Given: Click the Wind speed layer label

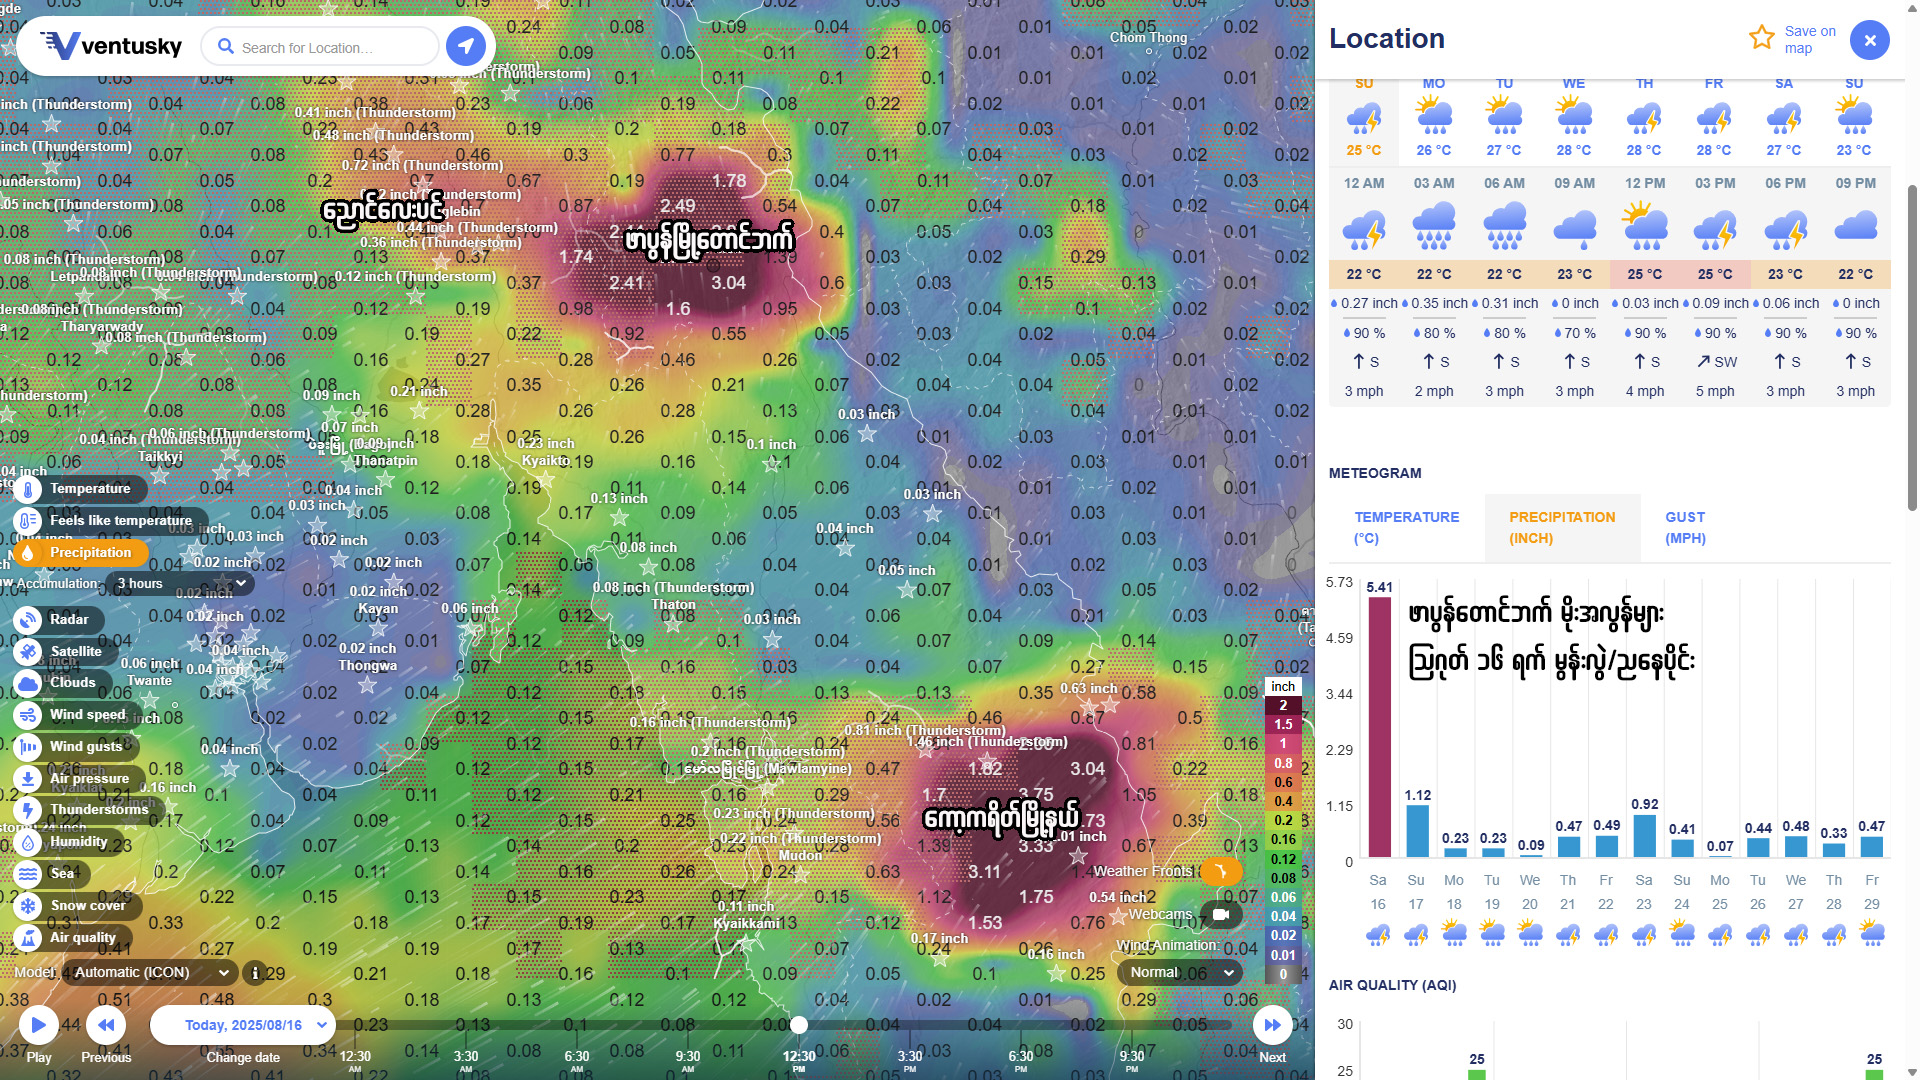Looking at the screenshot, I should pyautogui.click(x=88, y=715).
